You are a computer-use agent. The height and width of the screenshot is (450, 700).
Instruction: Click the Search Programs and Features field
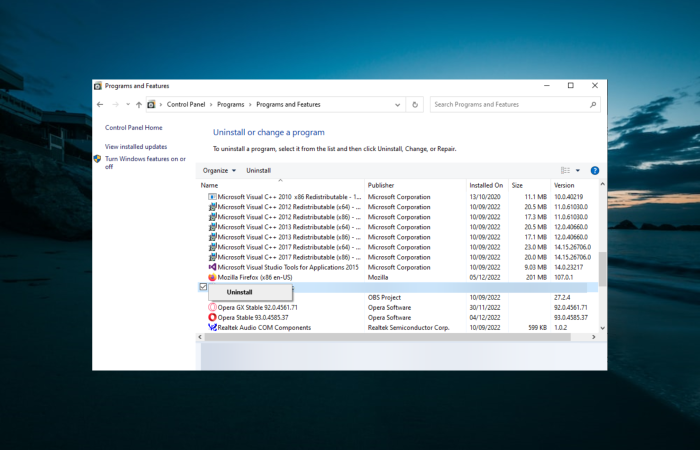click(515, 104)
